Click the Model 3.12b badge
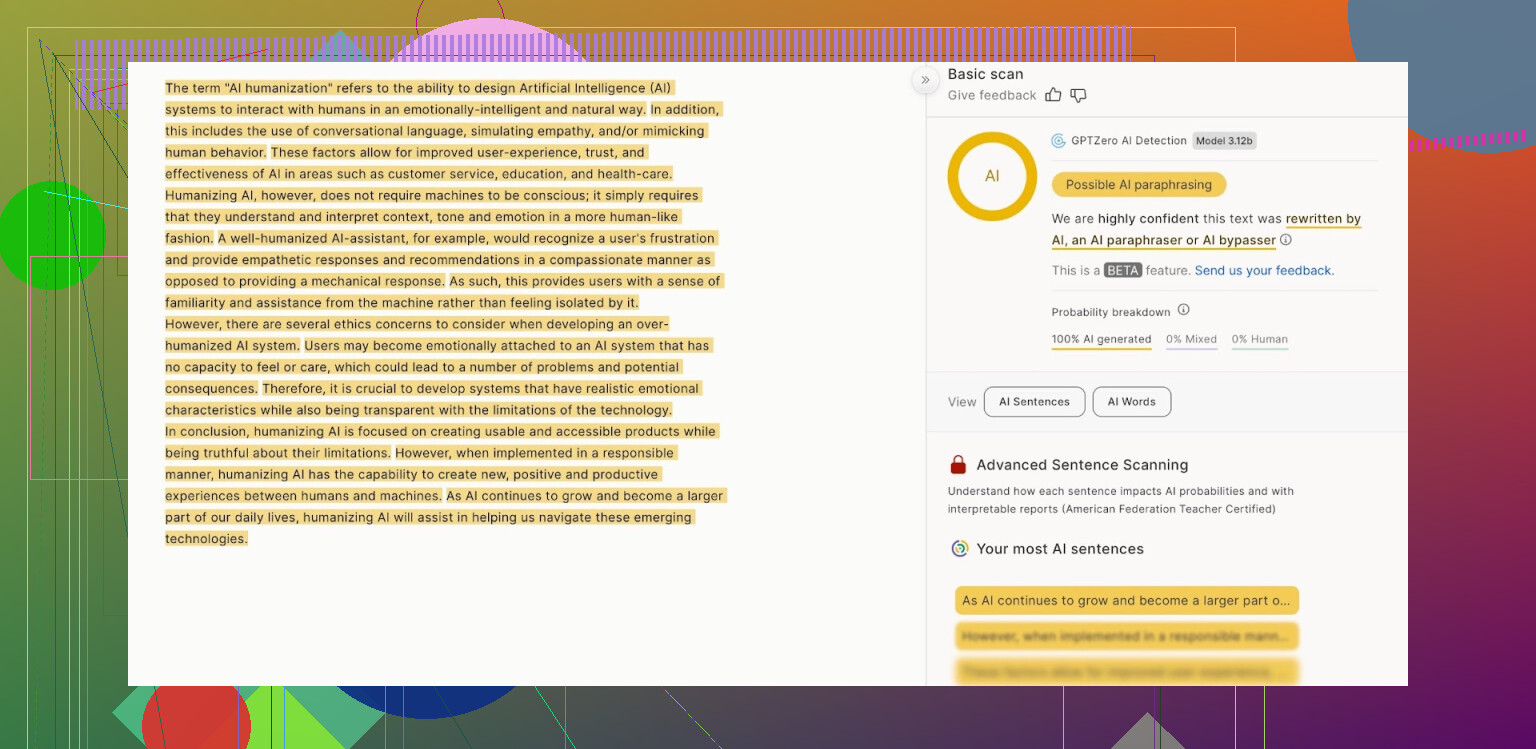 click(x=1224, y=141)
